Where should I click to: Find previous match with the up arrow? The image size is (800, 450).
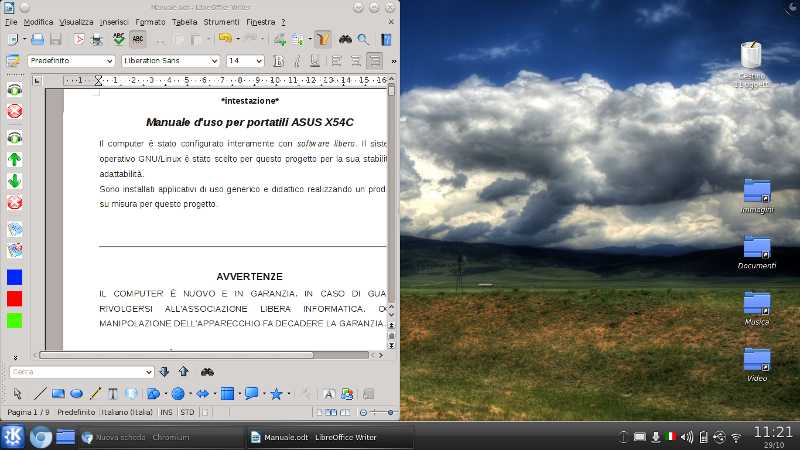(184, 371)
